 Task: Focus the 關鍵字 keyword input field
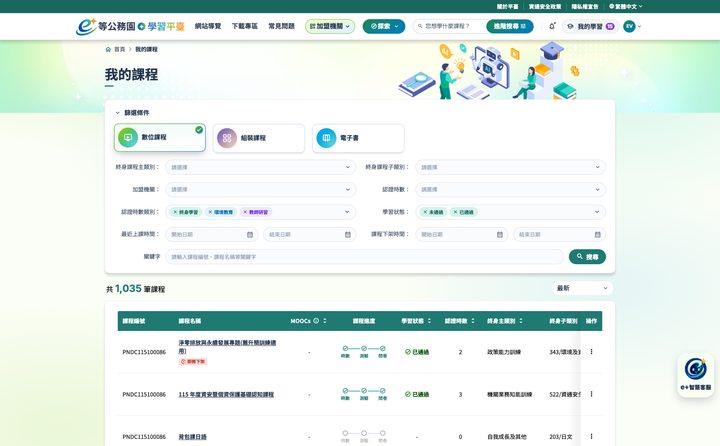tap(365, 257)
